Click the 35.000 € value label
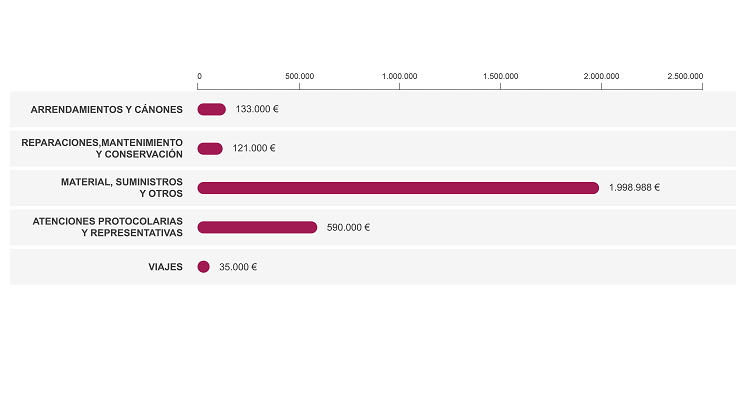Screen dimensions: 750x400 (238, 267)
